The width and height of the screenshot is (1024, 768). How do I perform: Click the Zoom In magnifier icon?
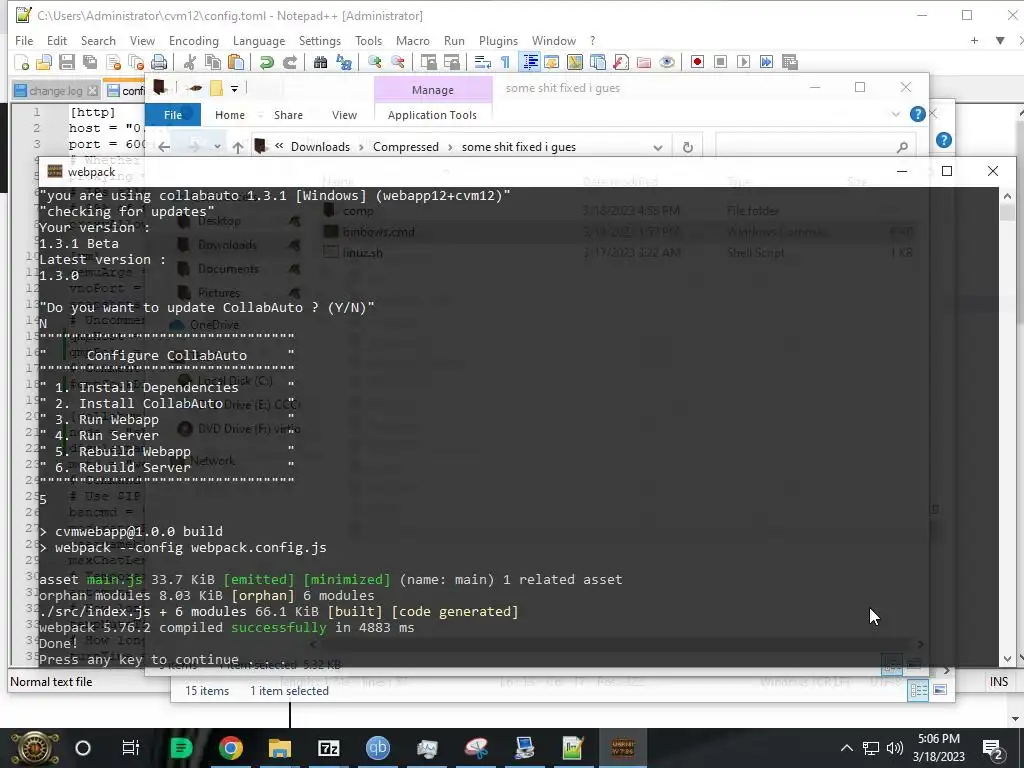pos(374,62)
